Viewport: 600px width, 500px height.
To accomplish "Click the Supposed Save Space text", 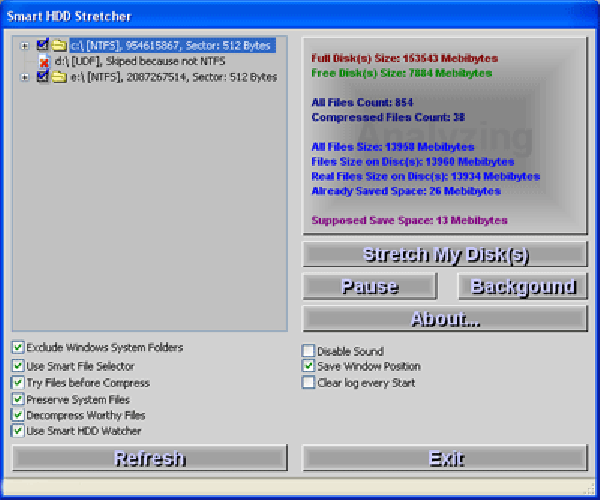I will pyautogui.click(x=409, y=220).
